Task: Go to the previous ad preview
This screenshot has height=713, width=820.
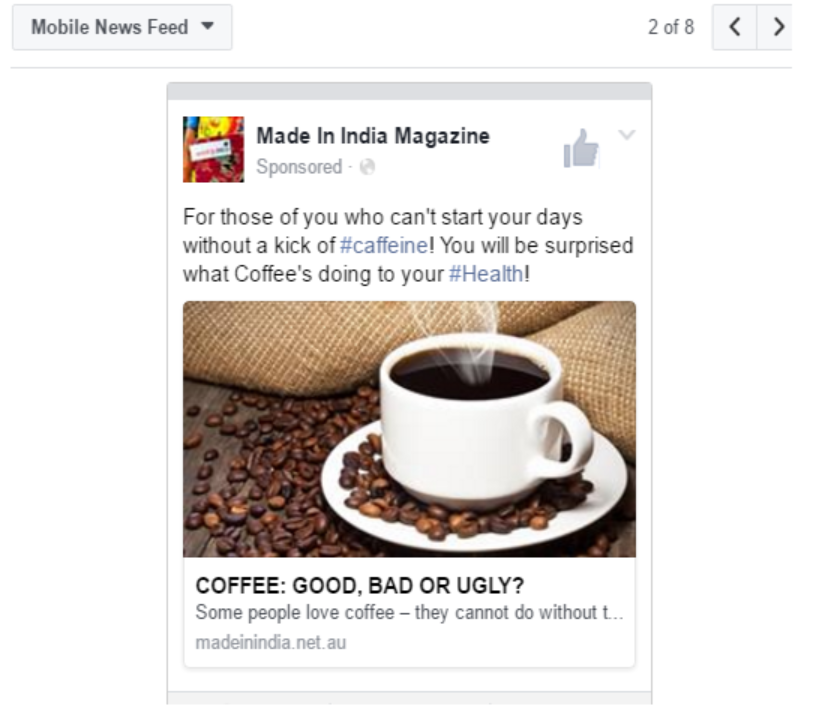Action: [735, 27]
